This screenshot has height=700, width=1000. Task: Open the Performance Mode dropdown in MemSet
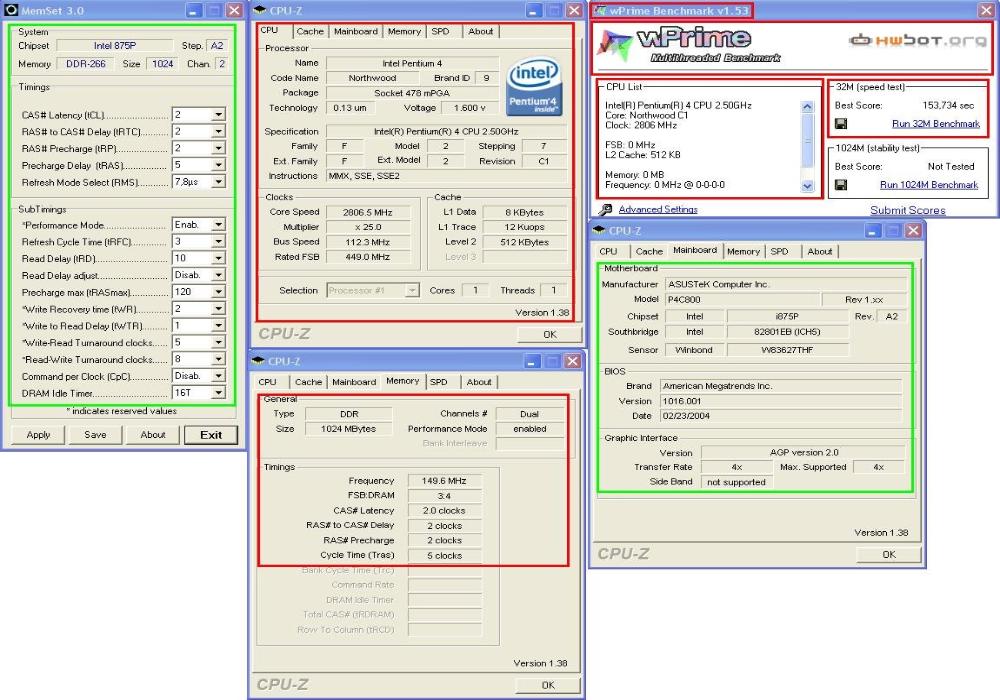tap(218, 224)
